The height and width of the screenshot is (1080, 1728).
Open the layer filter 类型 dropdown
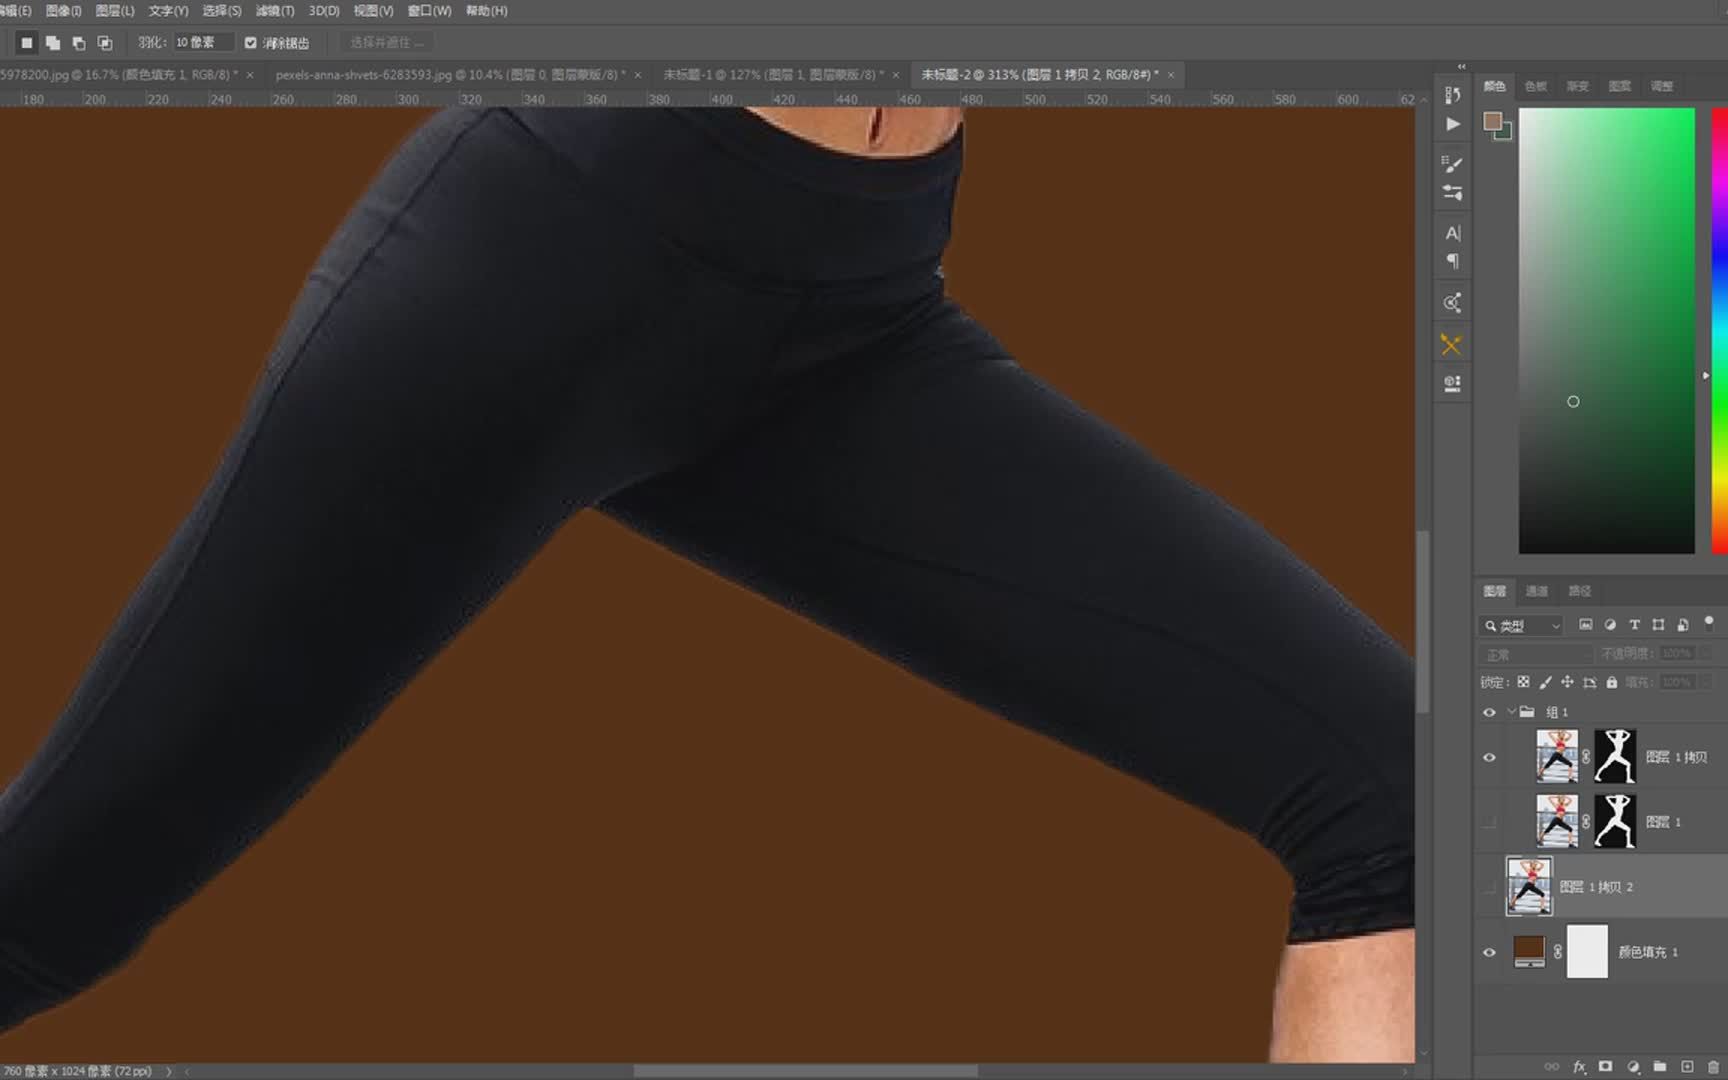coord(1522,626)
